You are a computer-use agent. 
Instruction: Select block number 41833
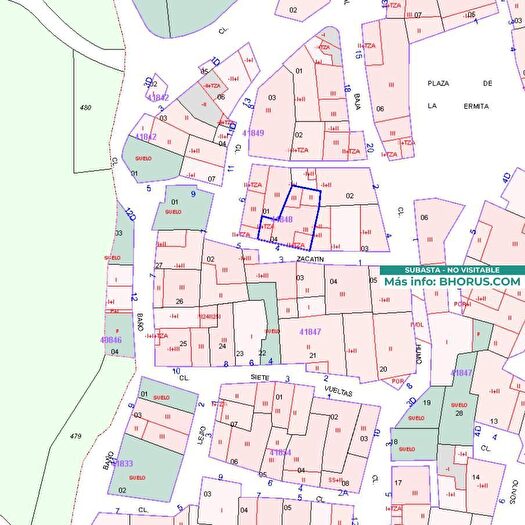tap(122, 463)
